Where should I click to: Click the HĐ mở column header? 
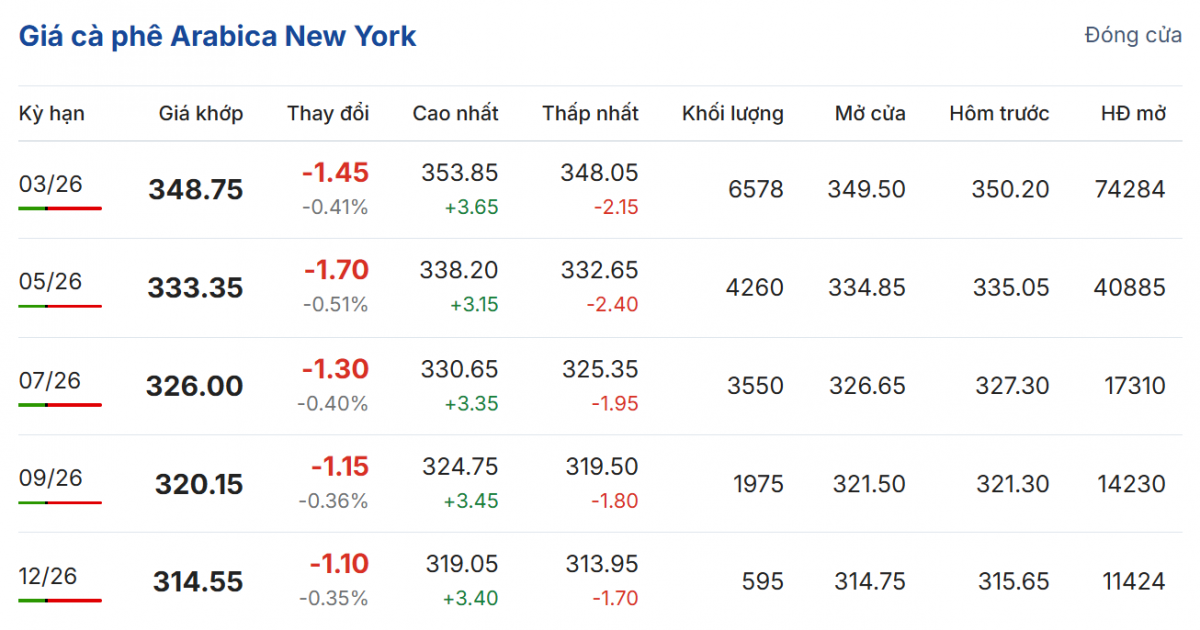coord(1133,113)
